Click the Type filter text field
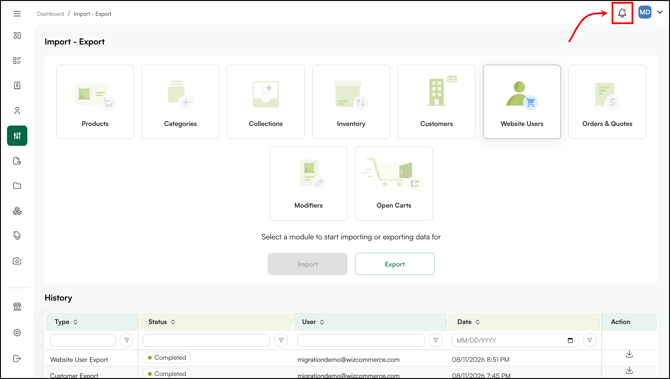 (x=83, y=340)
